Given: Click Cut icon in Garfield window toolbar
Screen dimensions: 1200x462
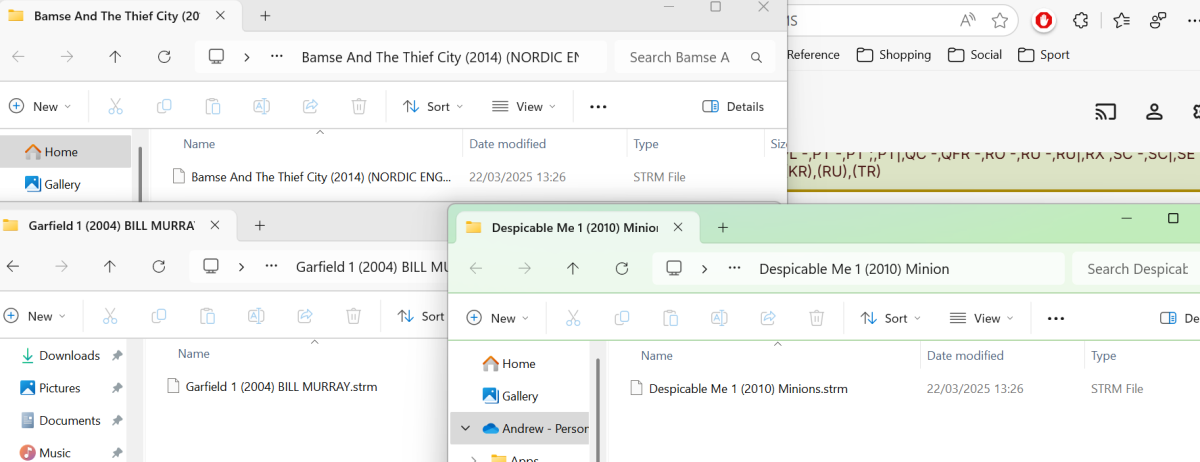Looking at the screenshot, I should [x=110, y=316].
